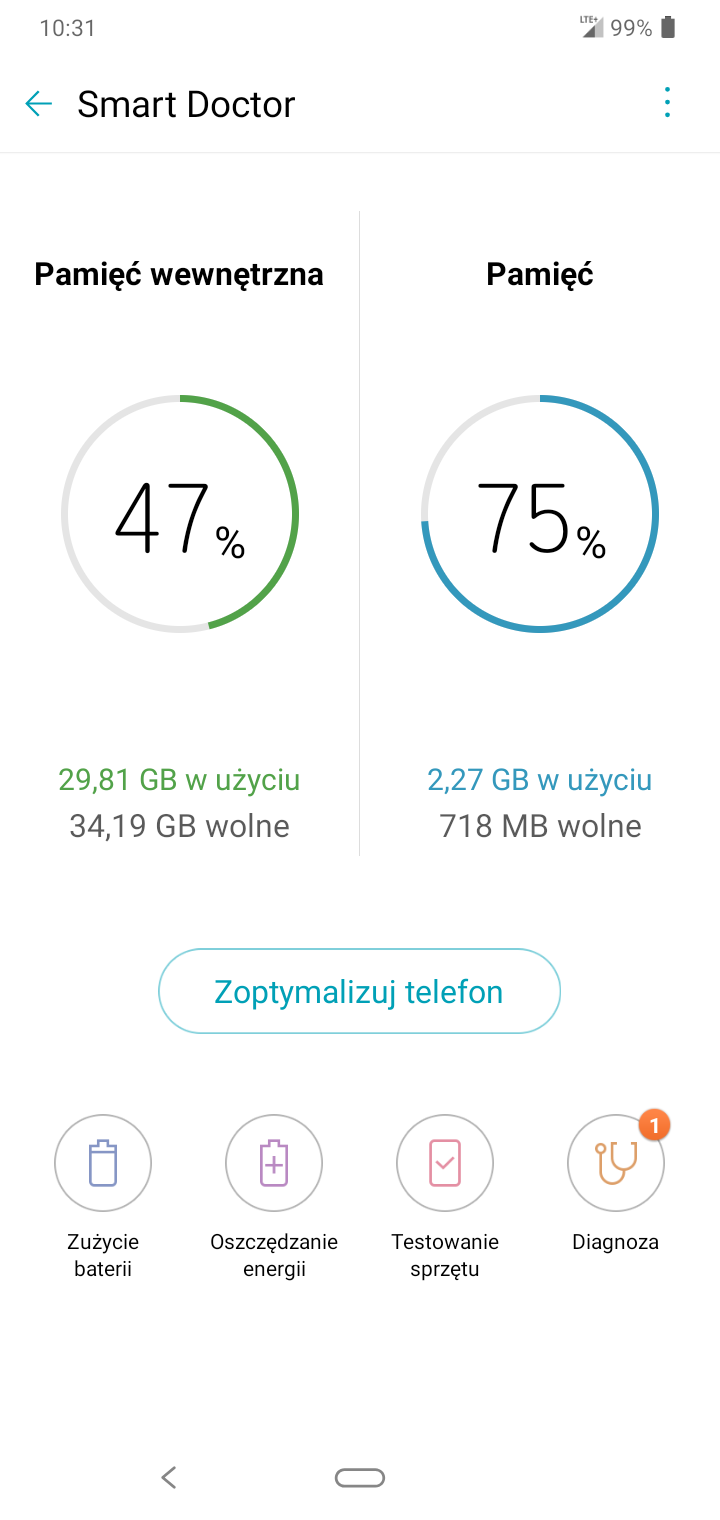Open the three-dot overflow menu
Viewport: 720px width, 1520px height.
pyautogui.click(x=667, y=103)
